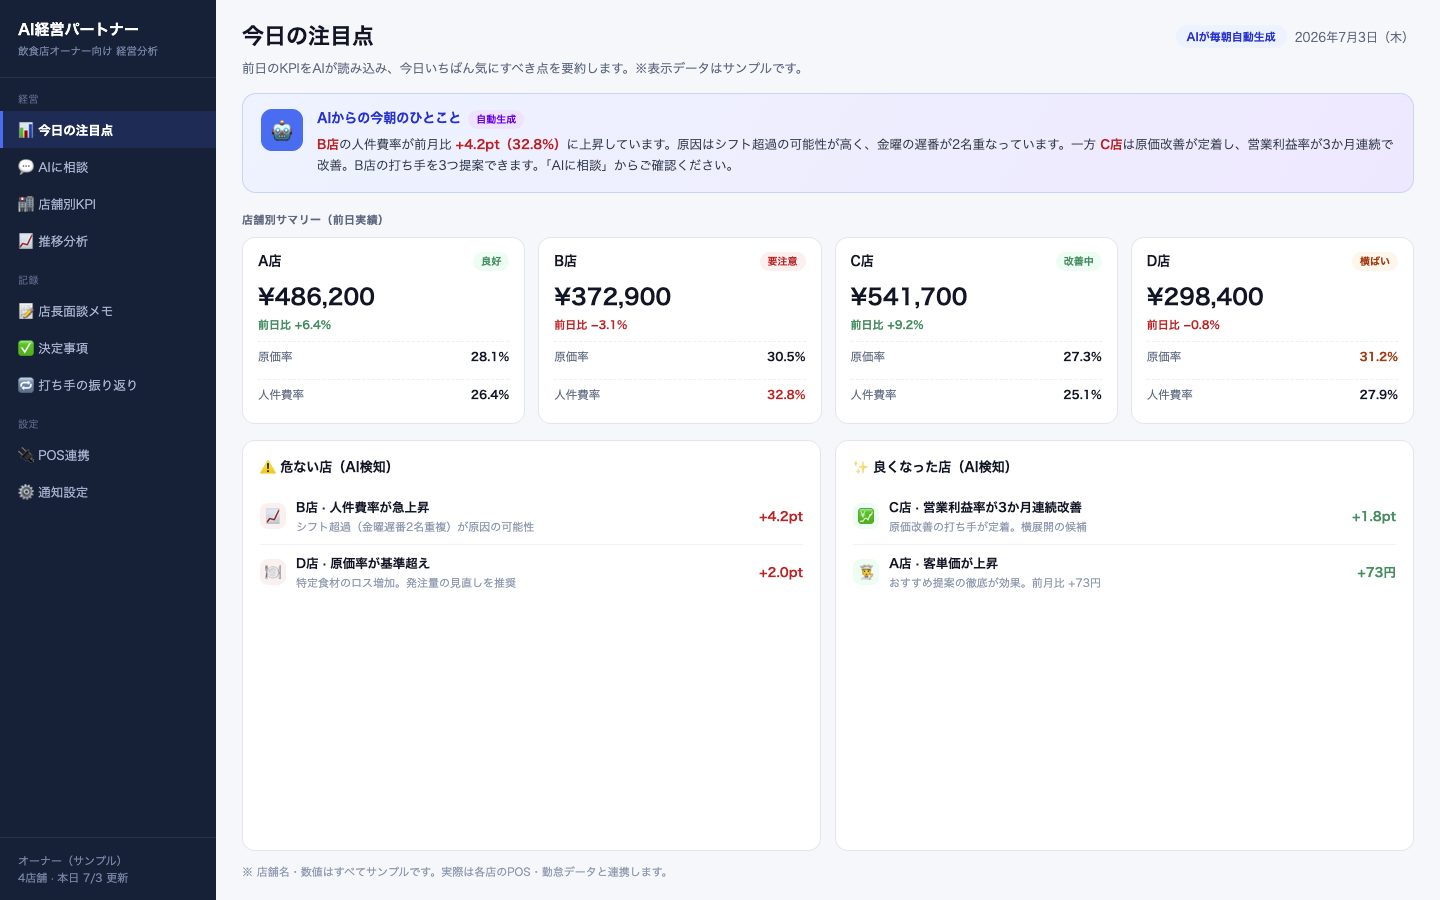The width and height of the screenshot is (1440, 900).
Task: Click the green checkmark icon for 決定事項
Action: pos(26,348)
